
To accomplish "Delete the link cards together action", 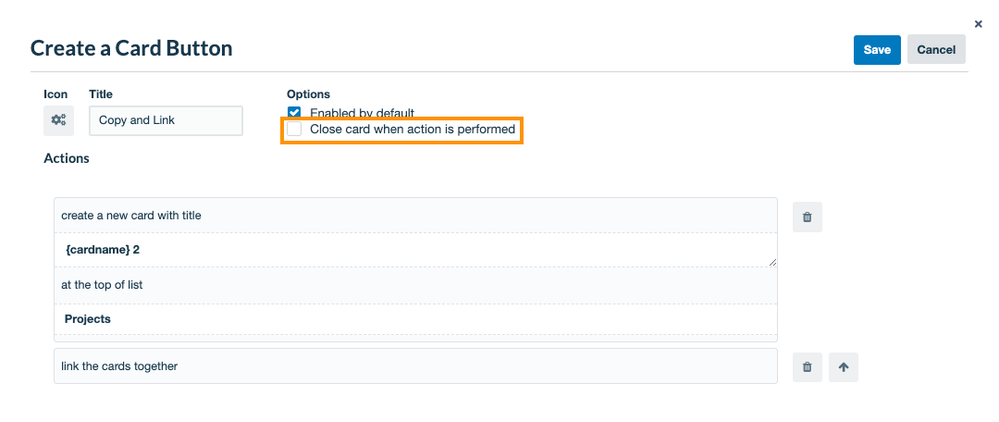I will tap(807, 367).
